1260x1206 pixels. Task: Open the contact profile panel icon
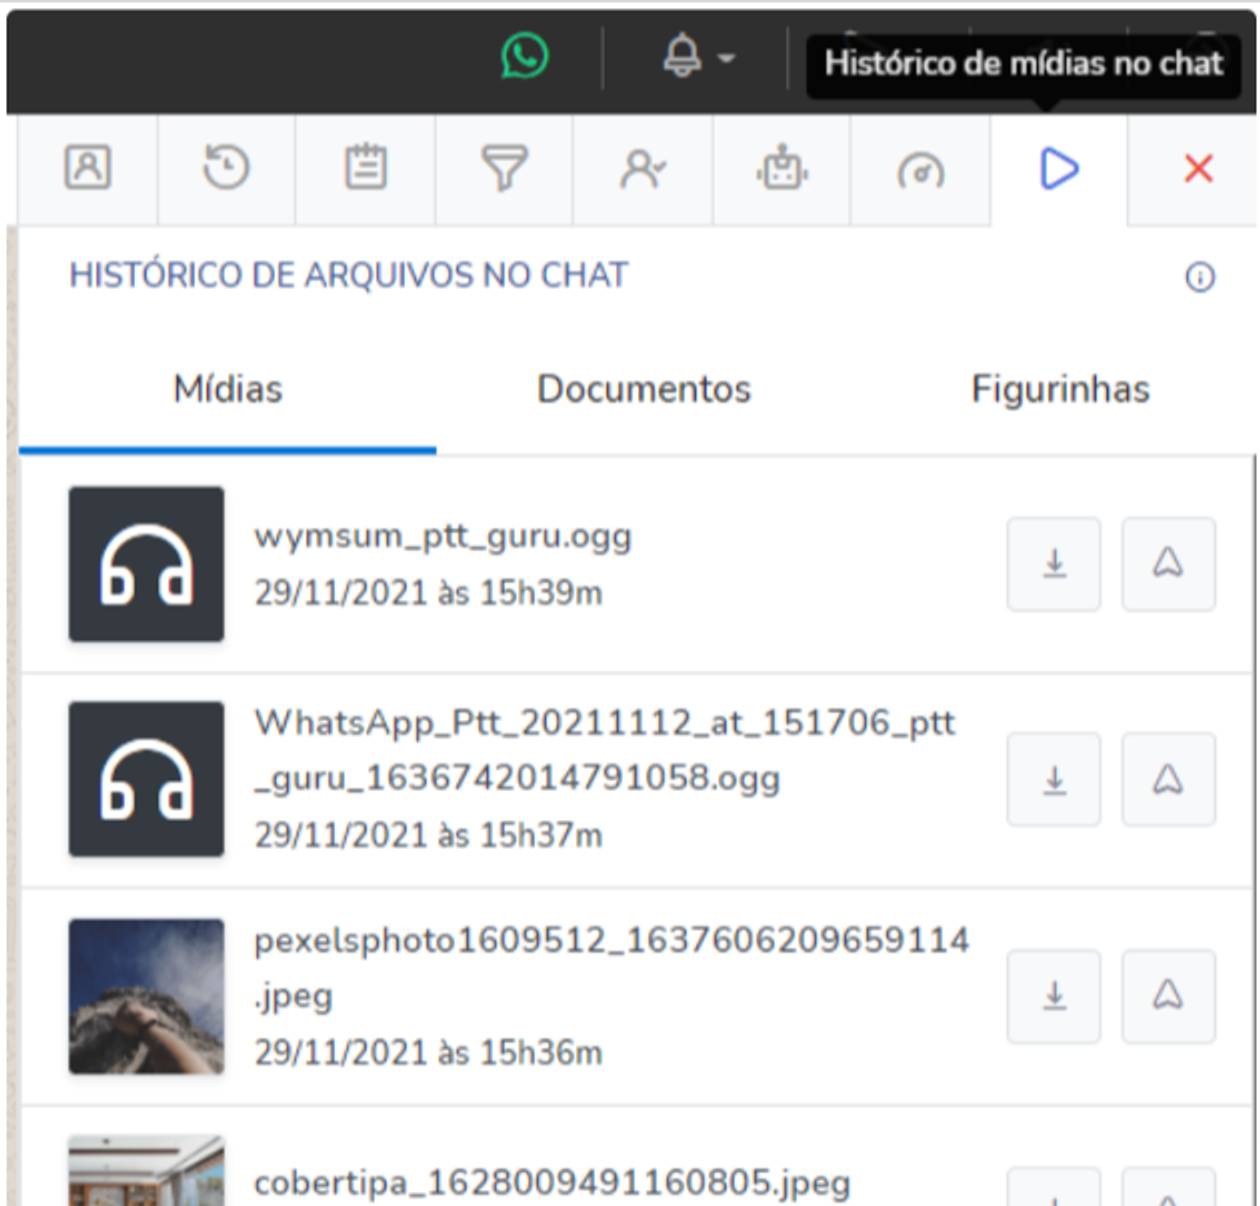click(88, 168)
